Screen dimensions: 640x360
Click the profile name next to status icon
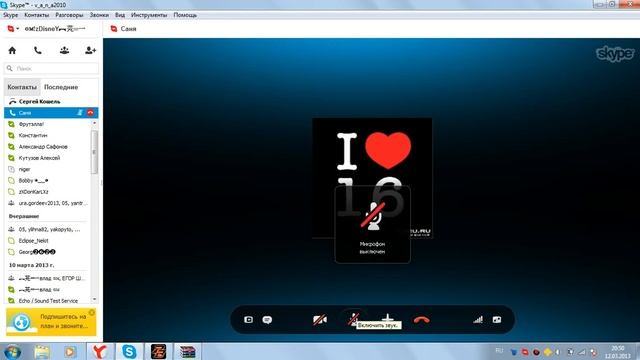55,29
